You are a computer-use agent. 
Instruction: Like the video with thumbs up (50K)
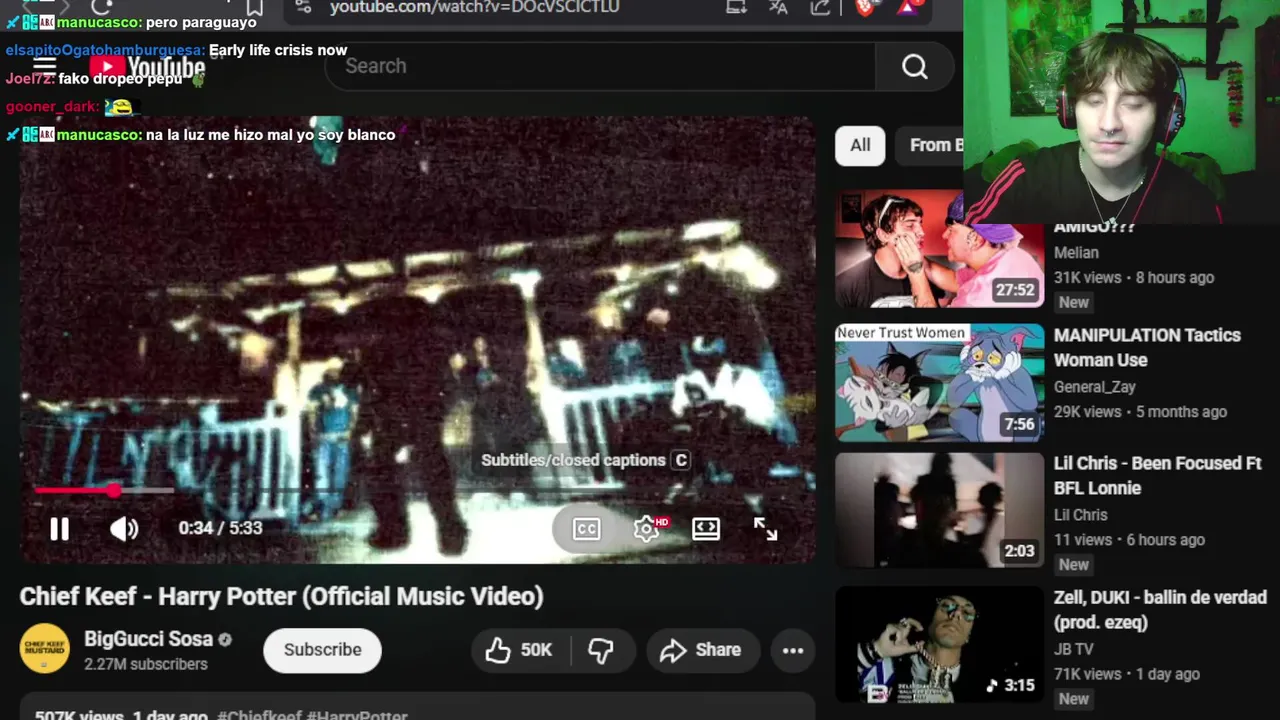519,650
